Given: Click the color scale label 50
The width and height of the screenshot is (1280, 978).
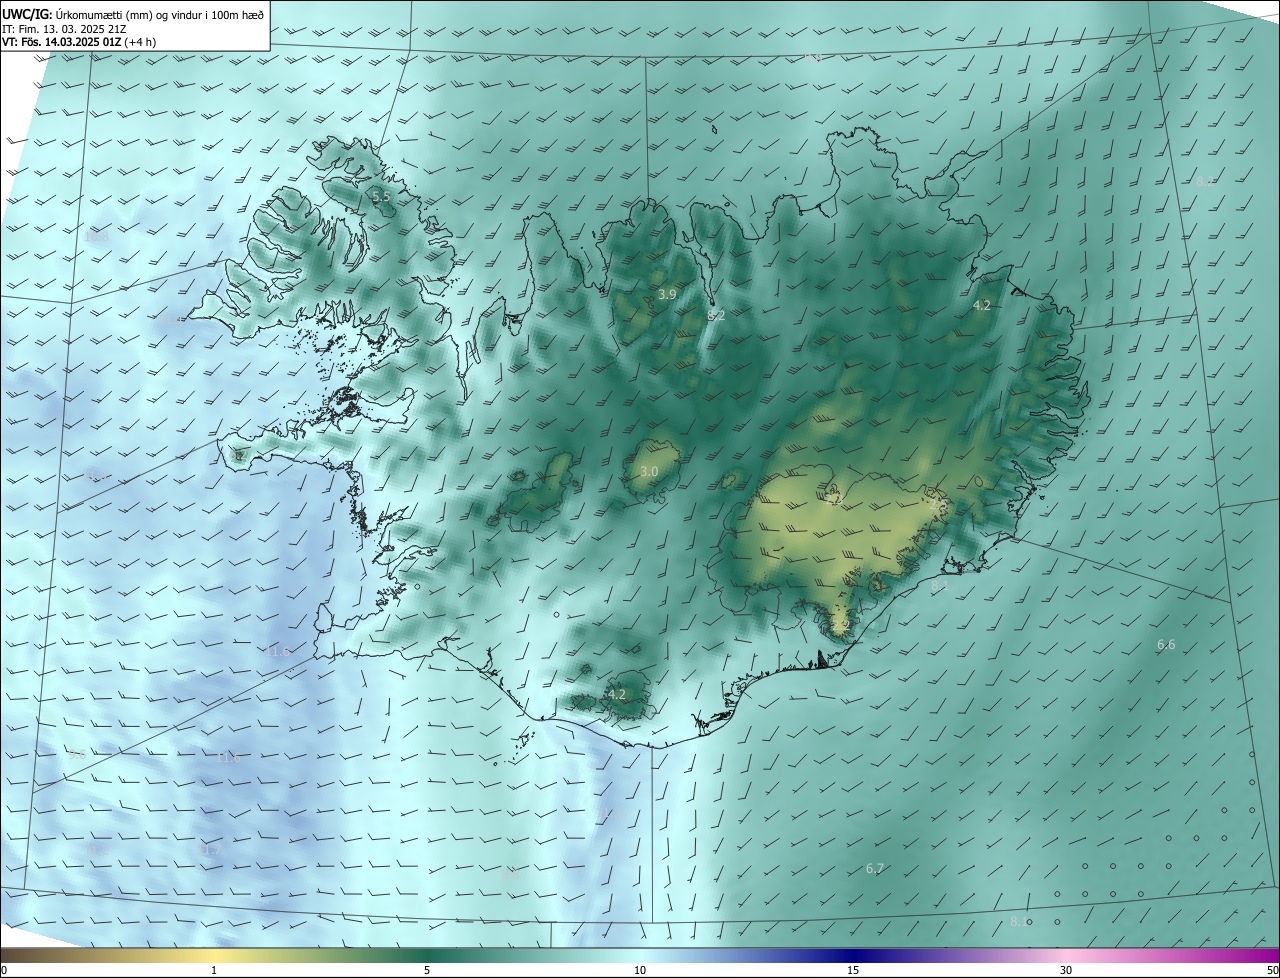Looking at the screenshot, I should [x=1272, y=971].
